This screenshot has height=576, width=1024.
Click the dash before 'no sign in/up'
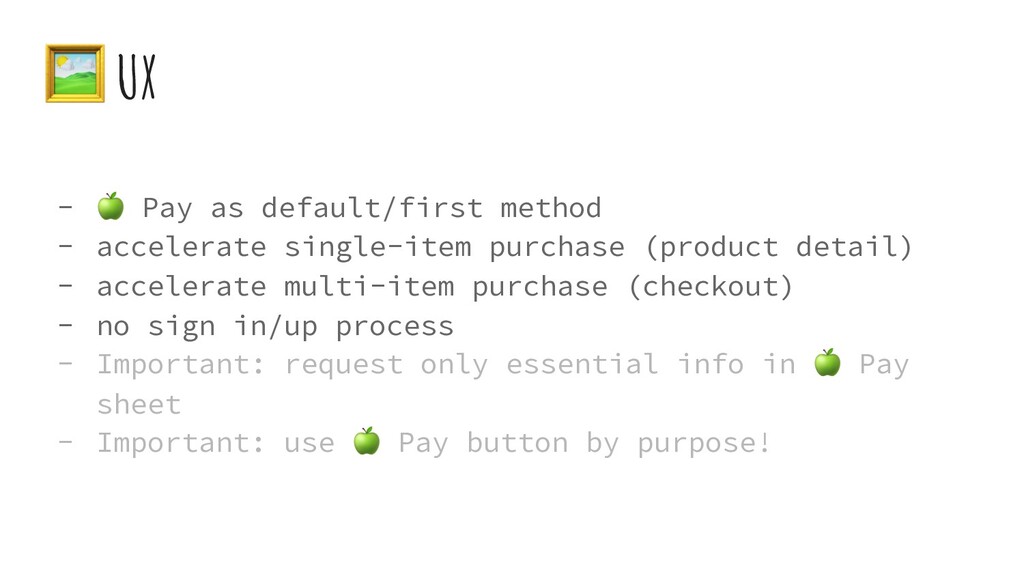pos(65,325)
